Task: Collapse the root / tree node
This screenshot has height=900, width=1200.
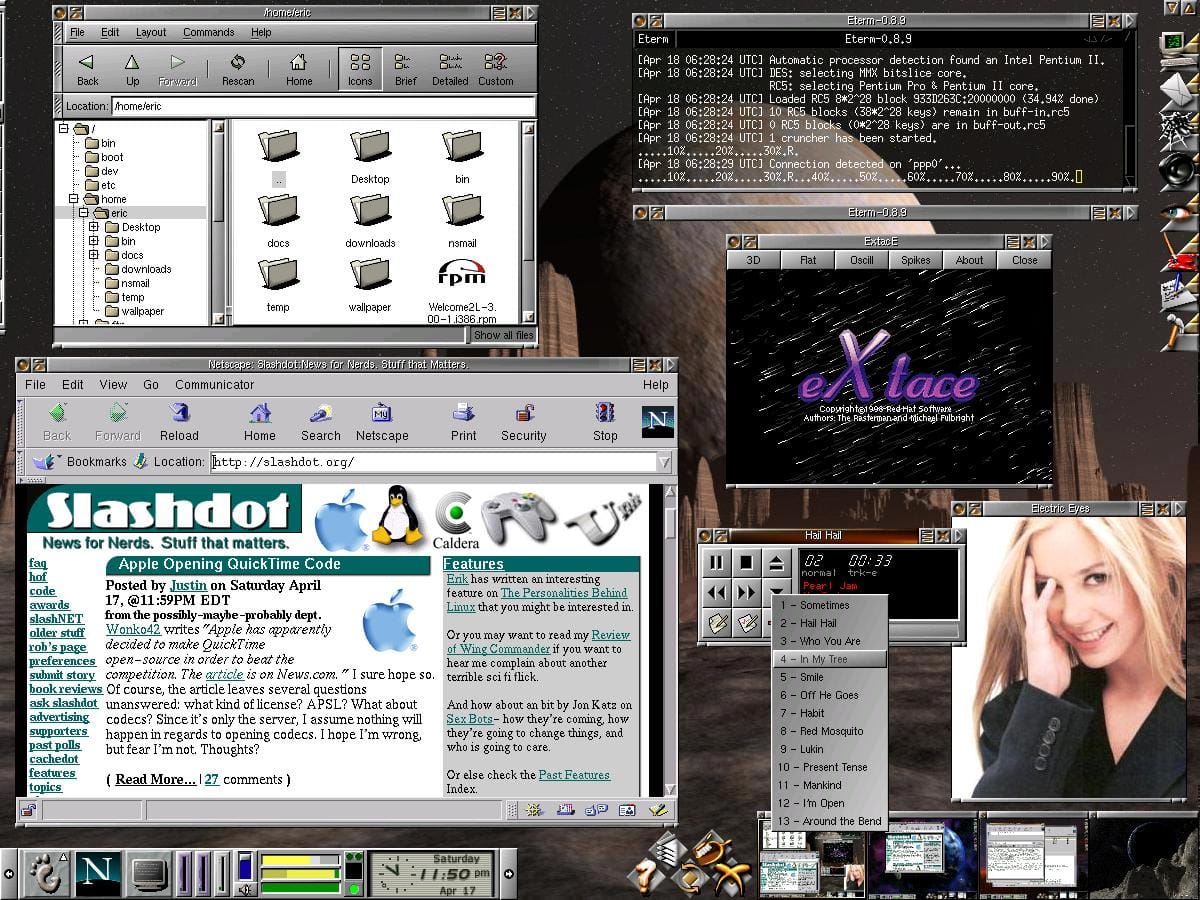Action: pos(65,129)
